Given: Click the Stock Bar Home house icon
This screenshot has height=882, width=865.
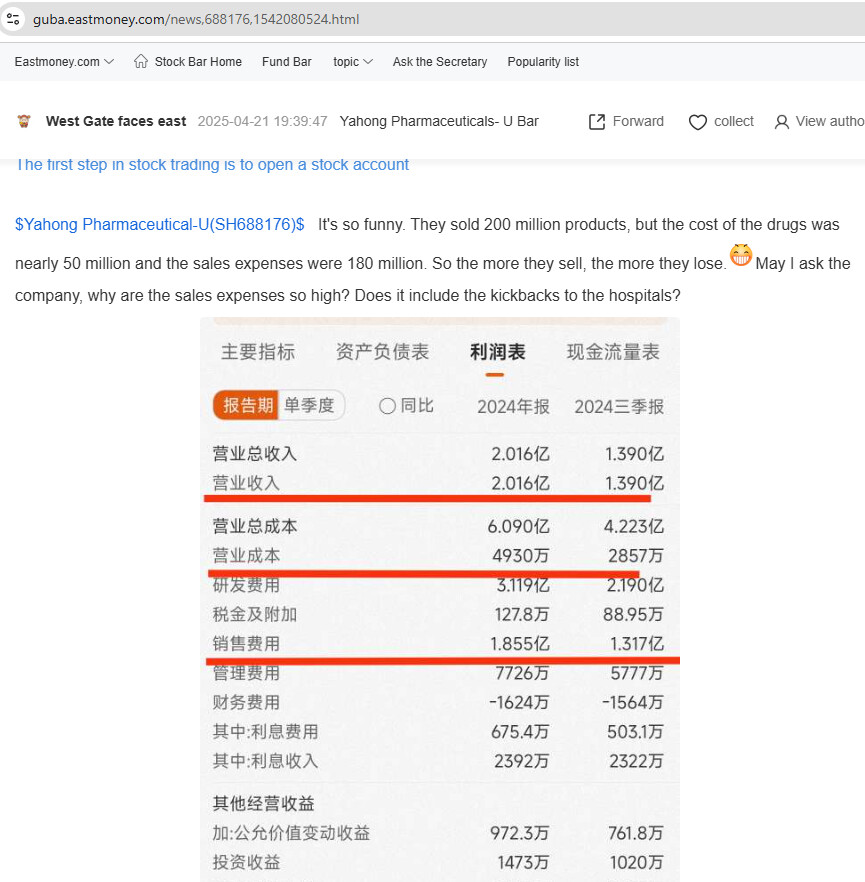Looking at the screenshot, I should click(x=141, y=61).
